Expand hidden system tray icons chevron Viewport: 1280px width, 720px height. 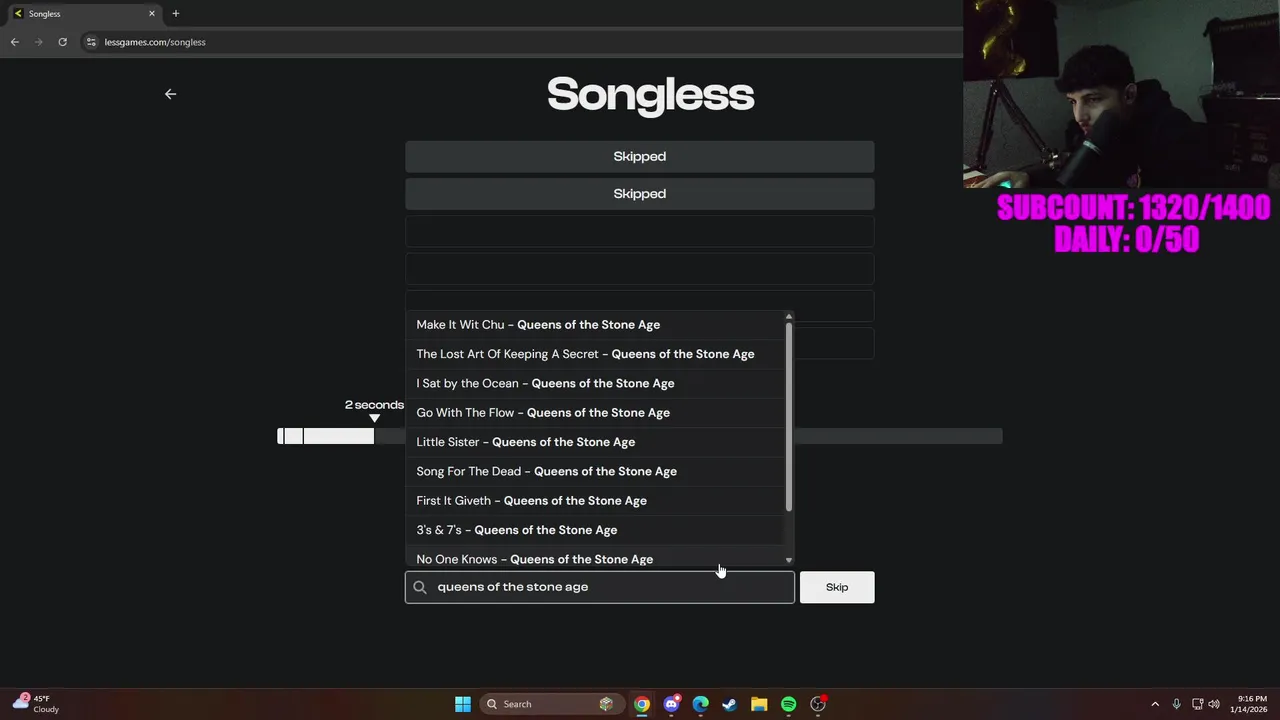(1155, 704)
